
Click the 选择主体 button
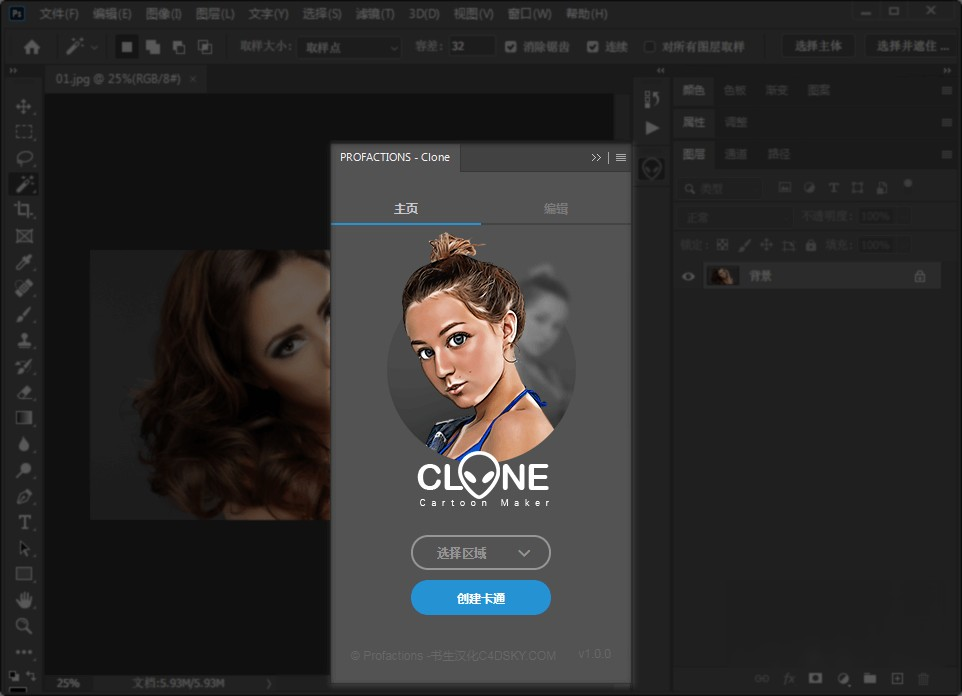point(818,47)
